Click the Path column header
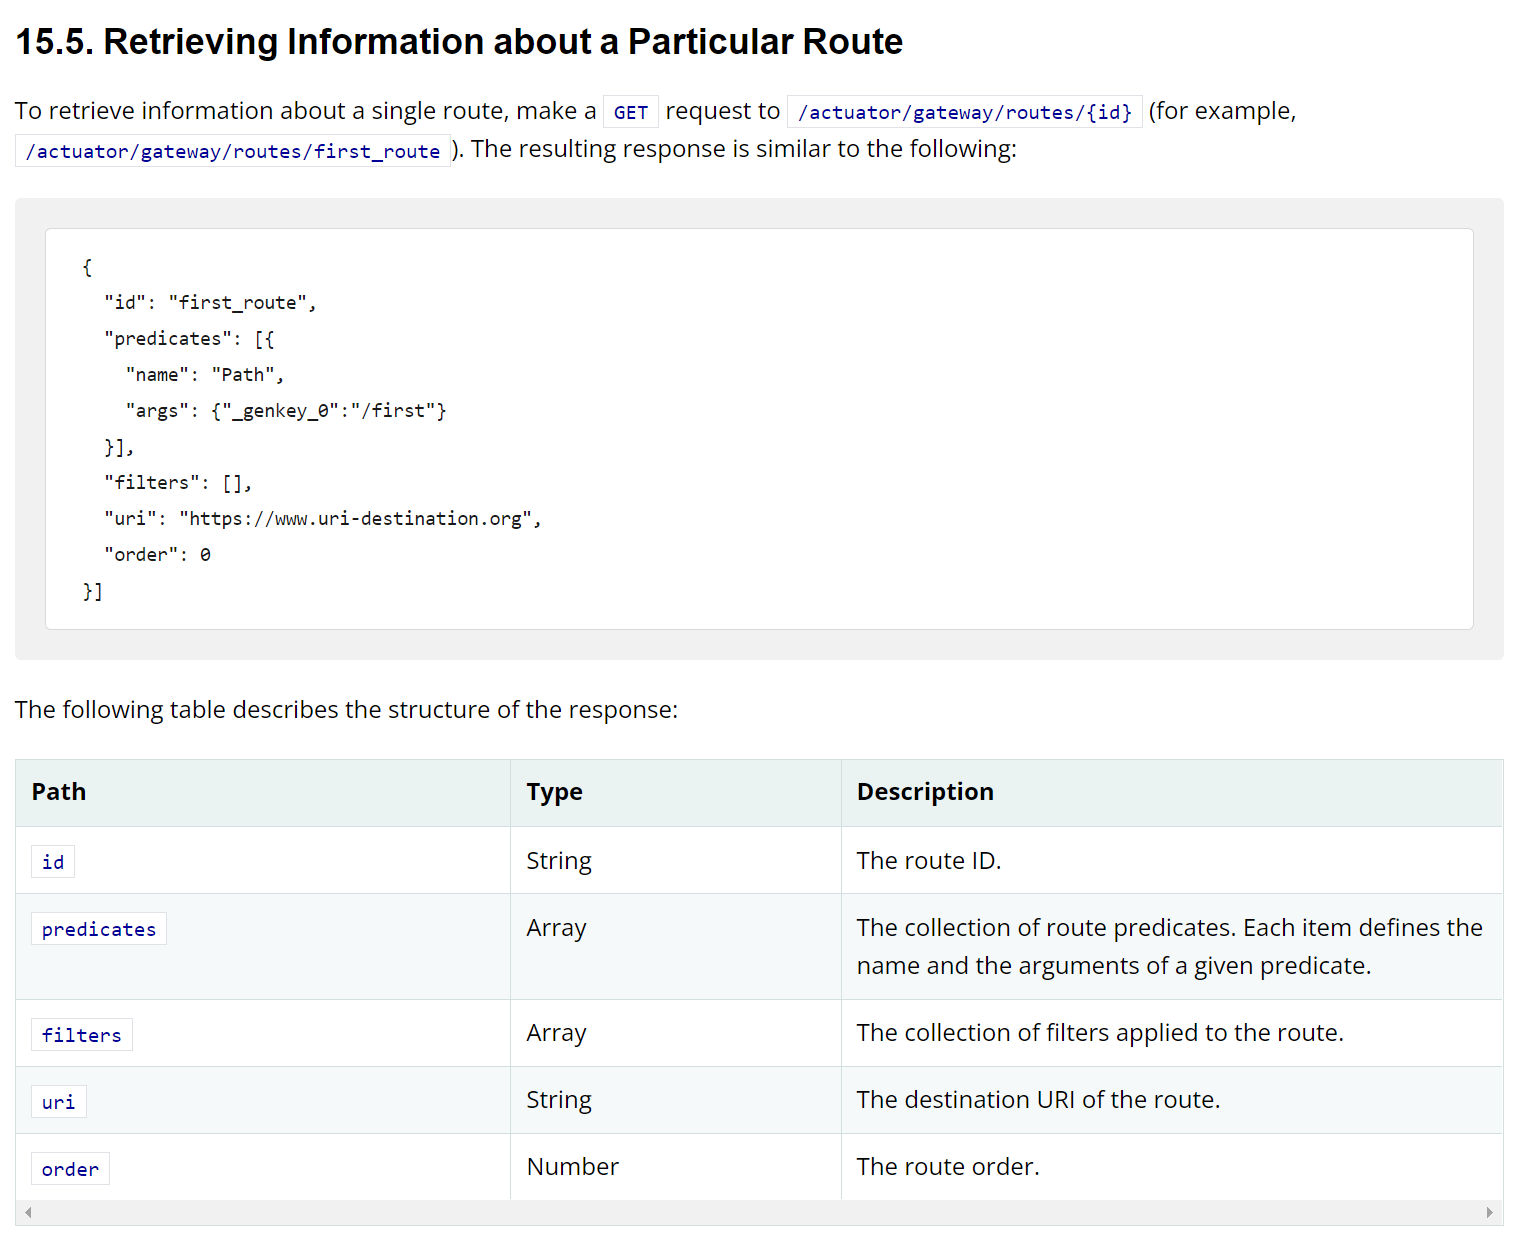This screenshot has width=1518, height=1243. [x=59, y=792]
